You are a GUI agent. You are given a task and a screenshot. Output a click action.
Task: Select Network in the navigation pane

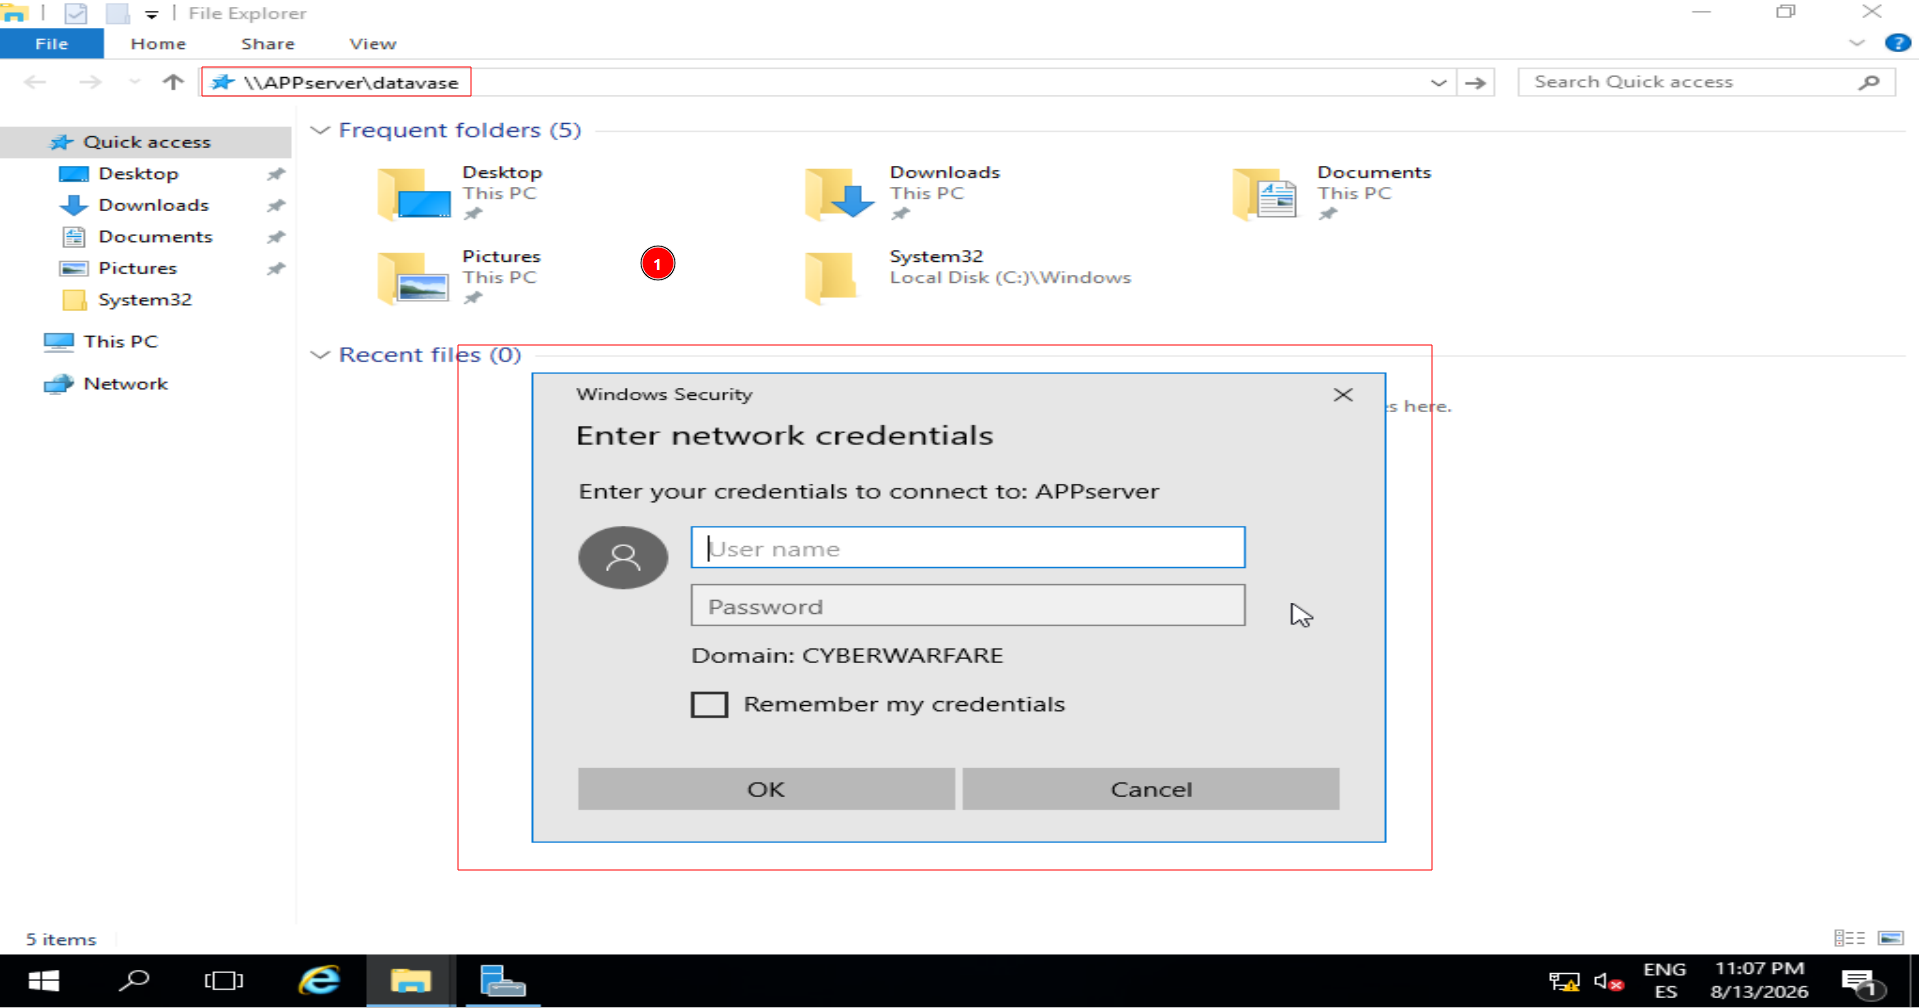click(x=126, y=384)
